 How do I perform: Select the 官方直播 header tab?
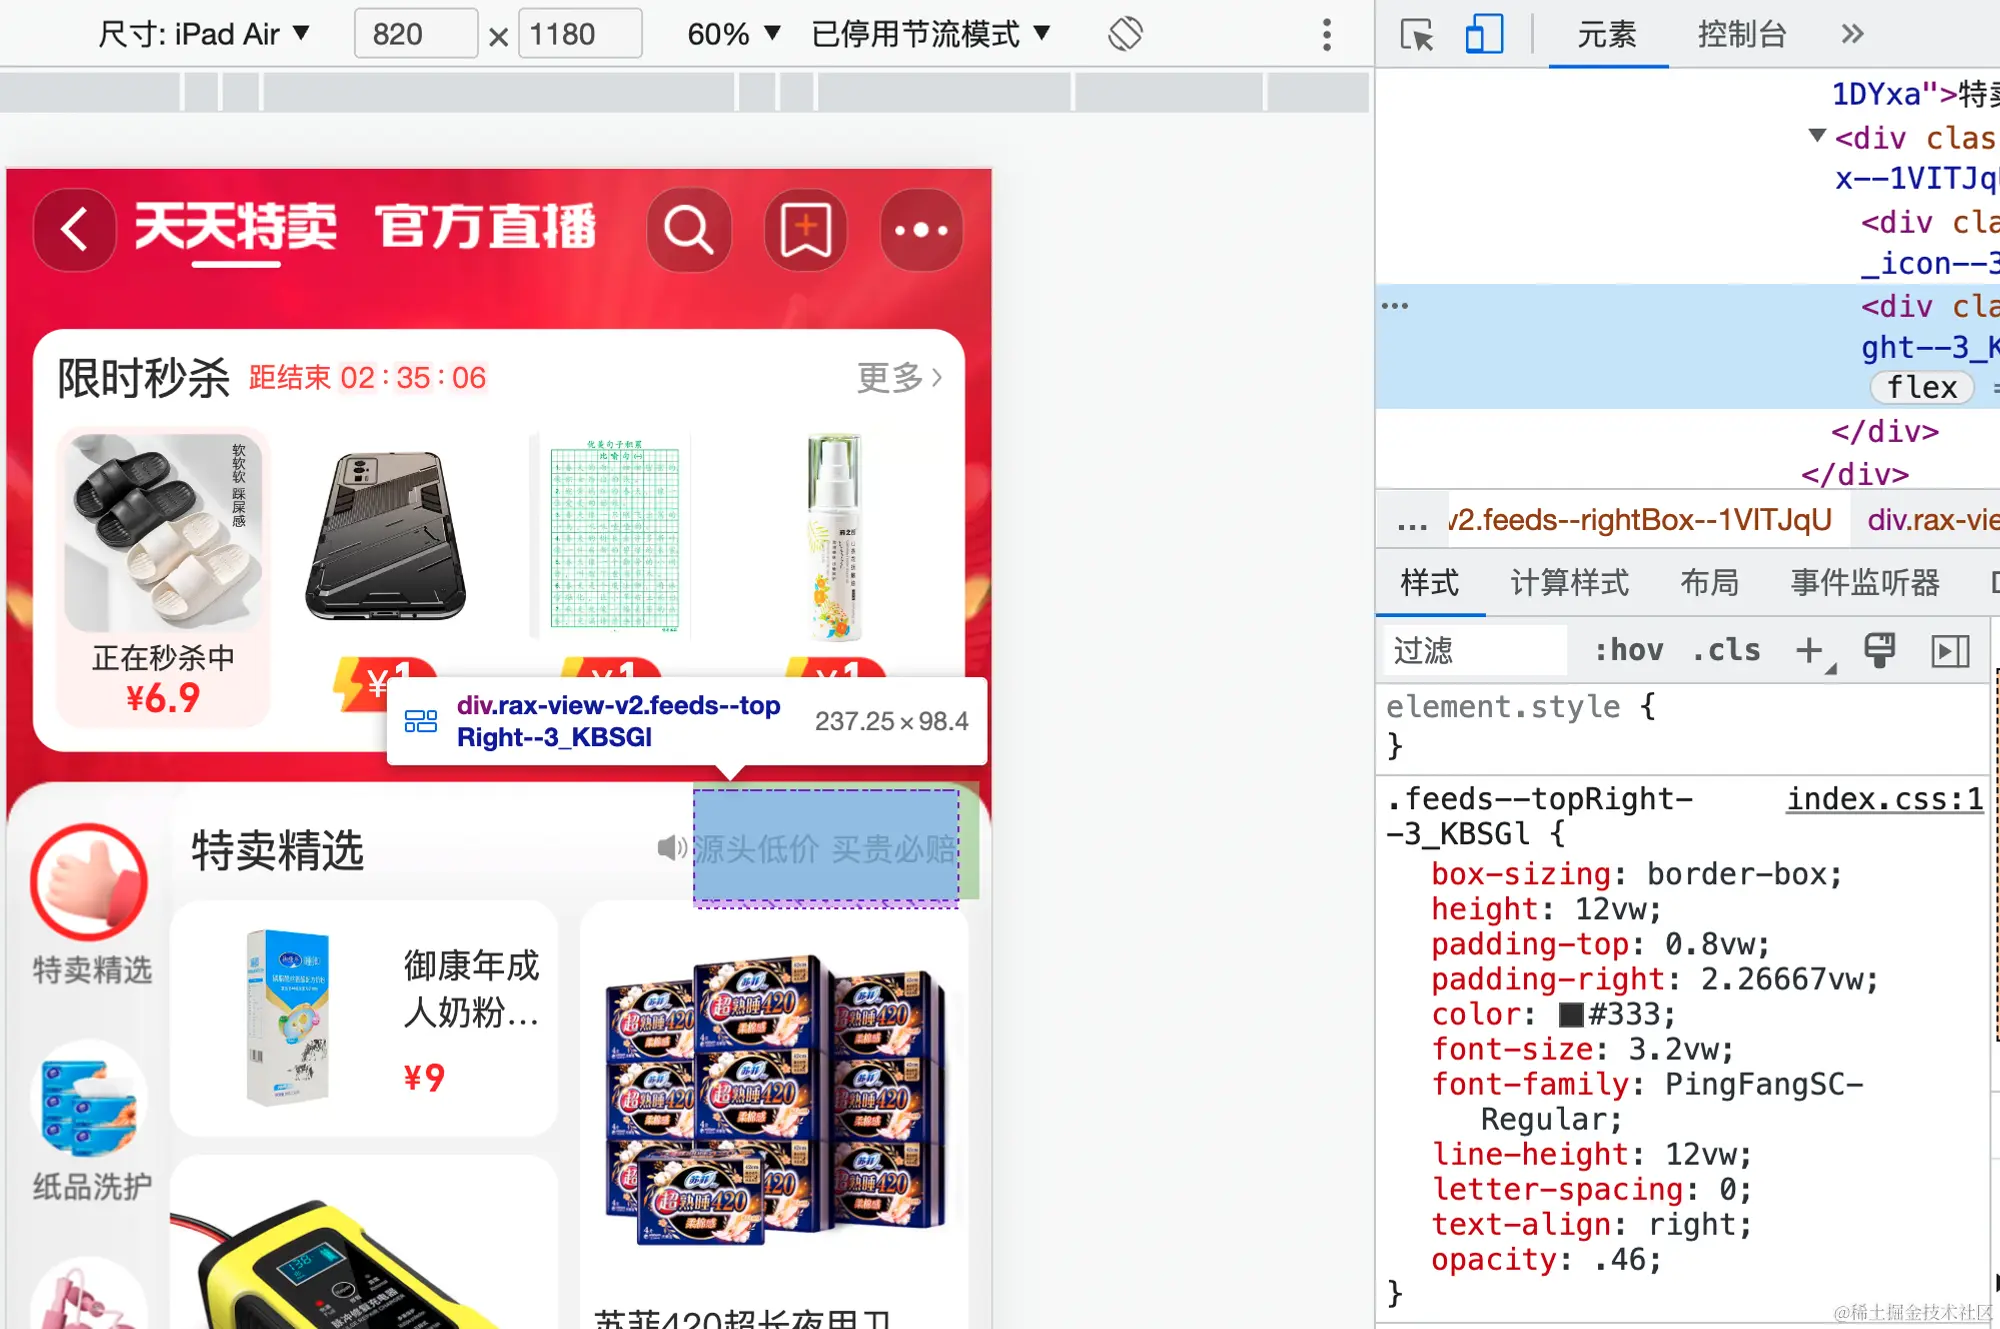click(x=486, y=227)
